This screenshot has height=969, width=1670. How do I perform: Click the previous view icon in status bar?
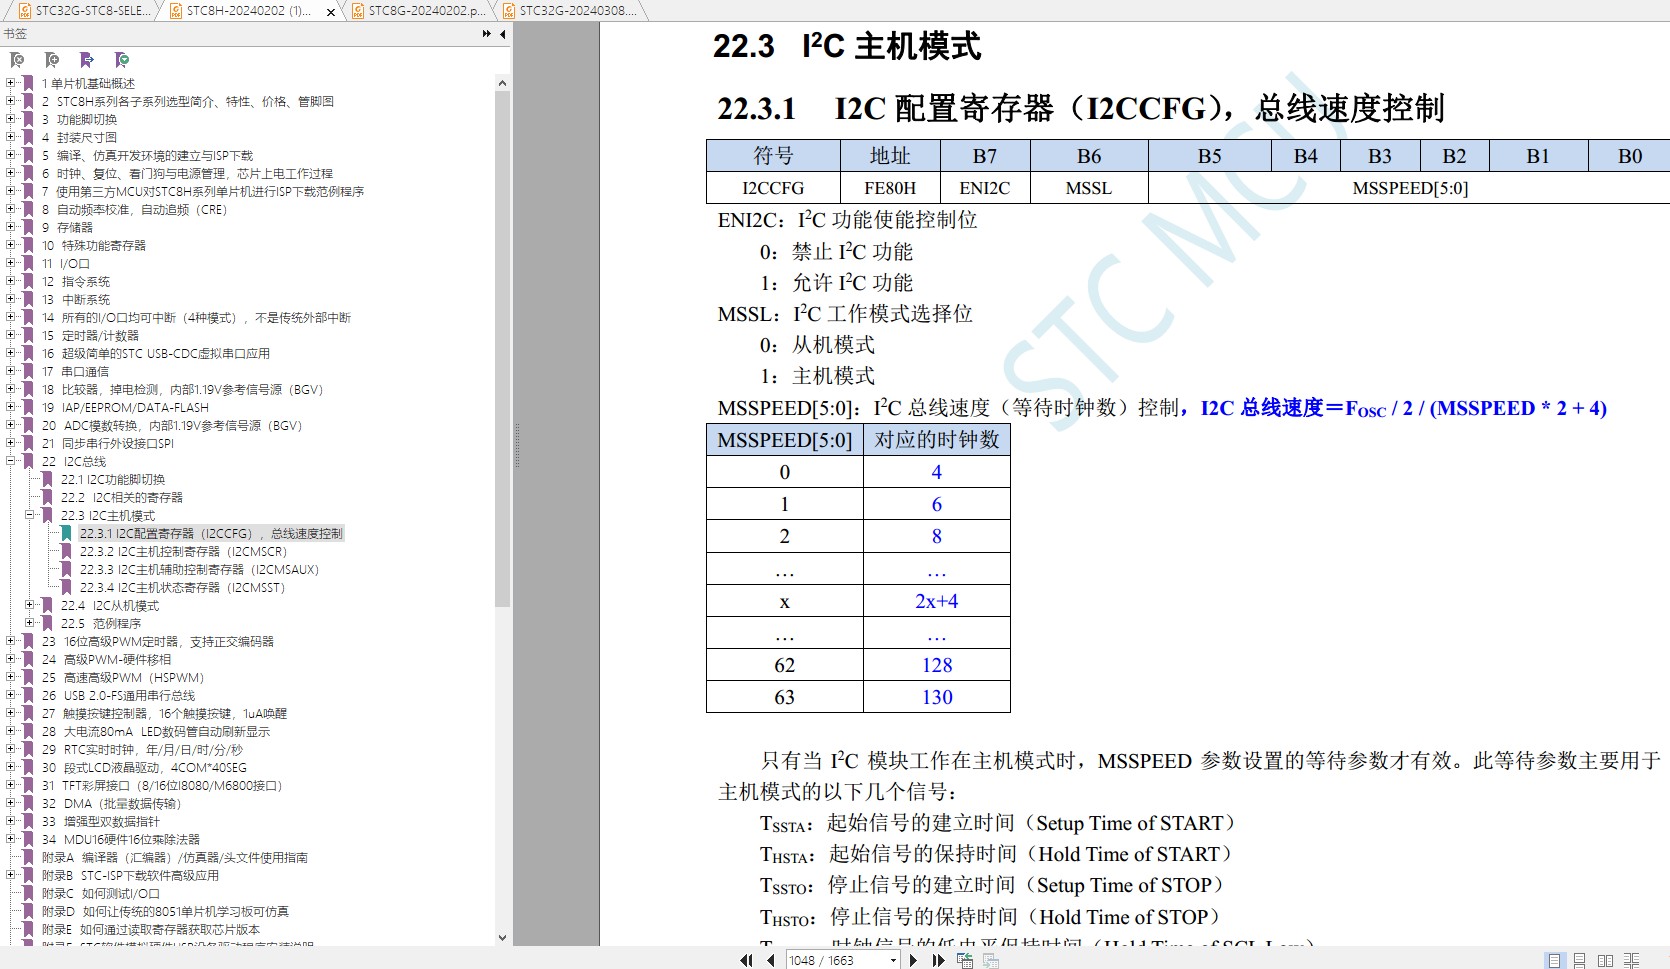(x=965, y=960)
